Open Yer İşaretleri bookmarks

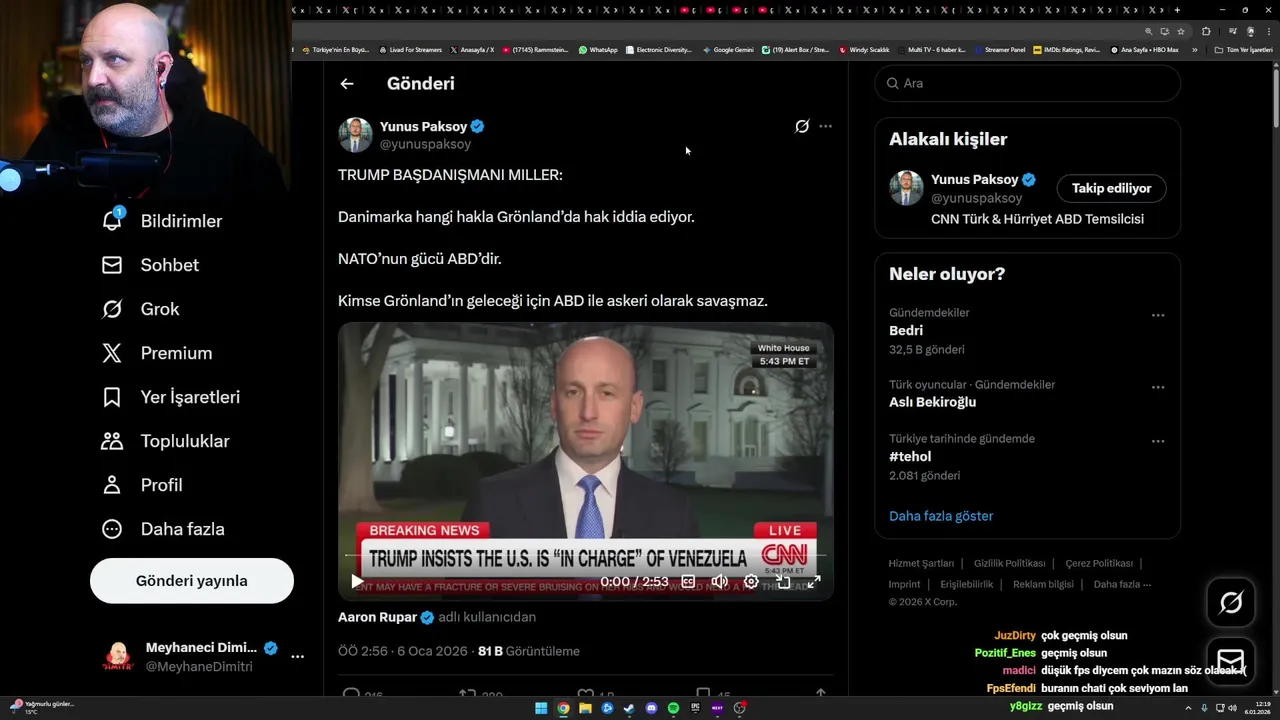click(171, 397)
